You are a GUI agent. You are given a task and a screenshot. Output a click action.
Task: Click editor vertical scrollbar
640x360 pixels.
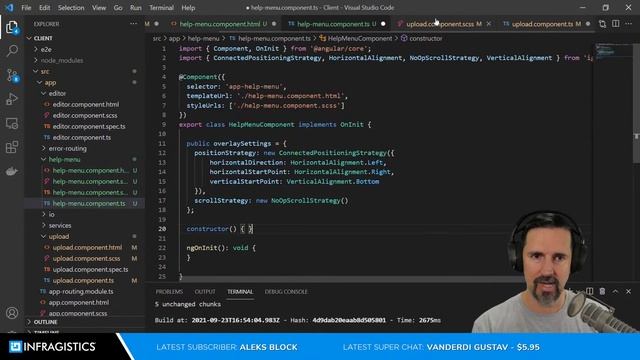click(636, 102)
